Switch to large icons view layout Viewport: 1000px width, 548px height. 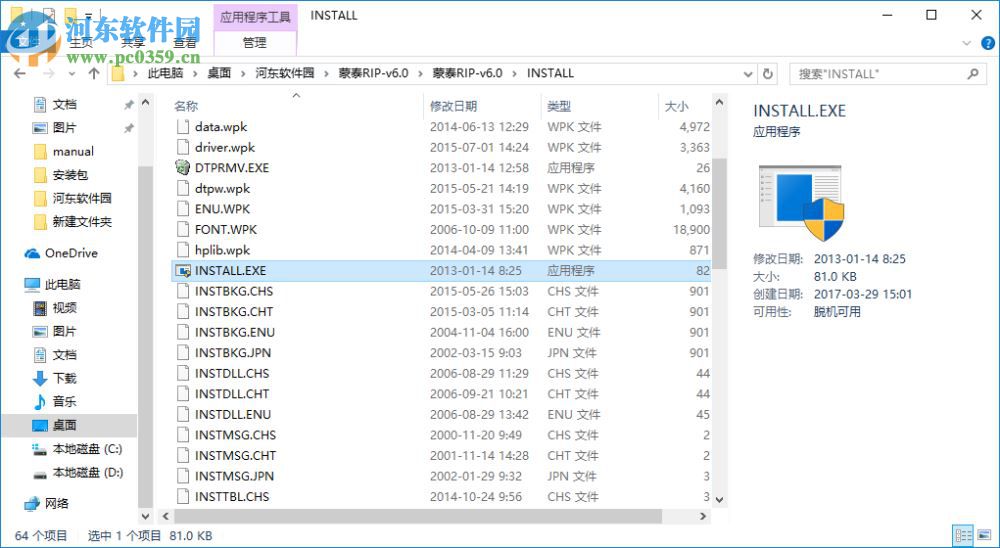pos(984,535)
